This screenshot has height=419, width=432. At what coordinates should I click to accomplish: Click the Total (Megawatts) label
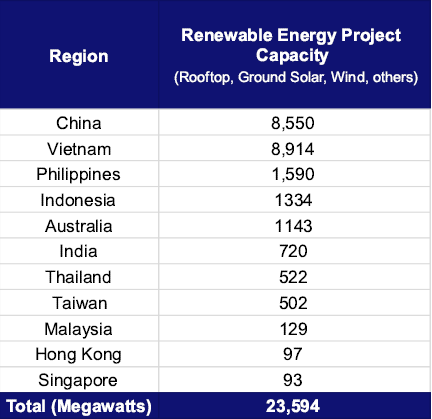click(x=79, y=406)
